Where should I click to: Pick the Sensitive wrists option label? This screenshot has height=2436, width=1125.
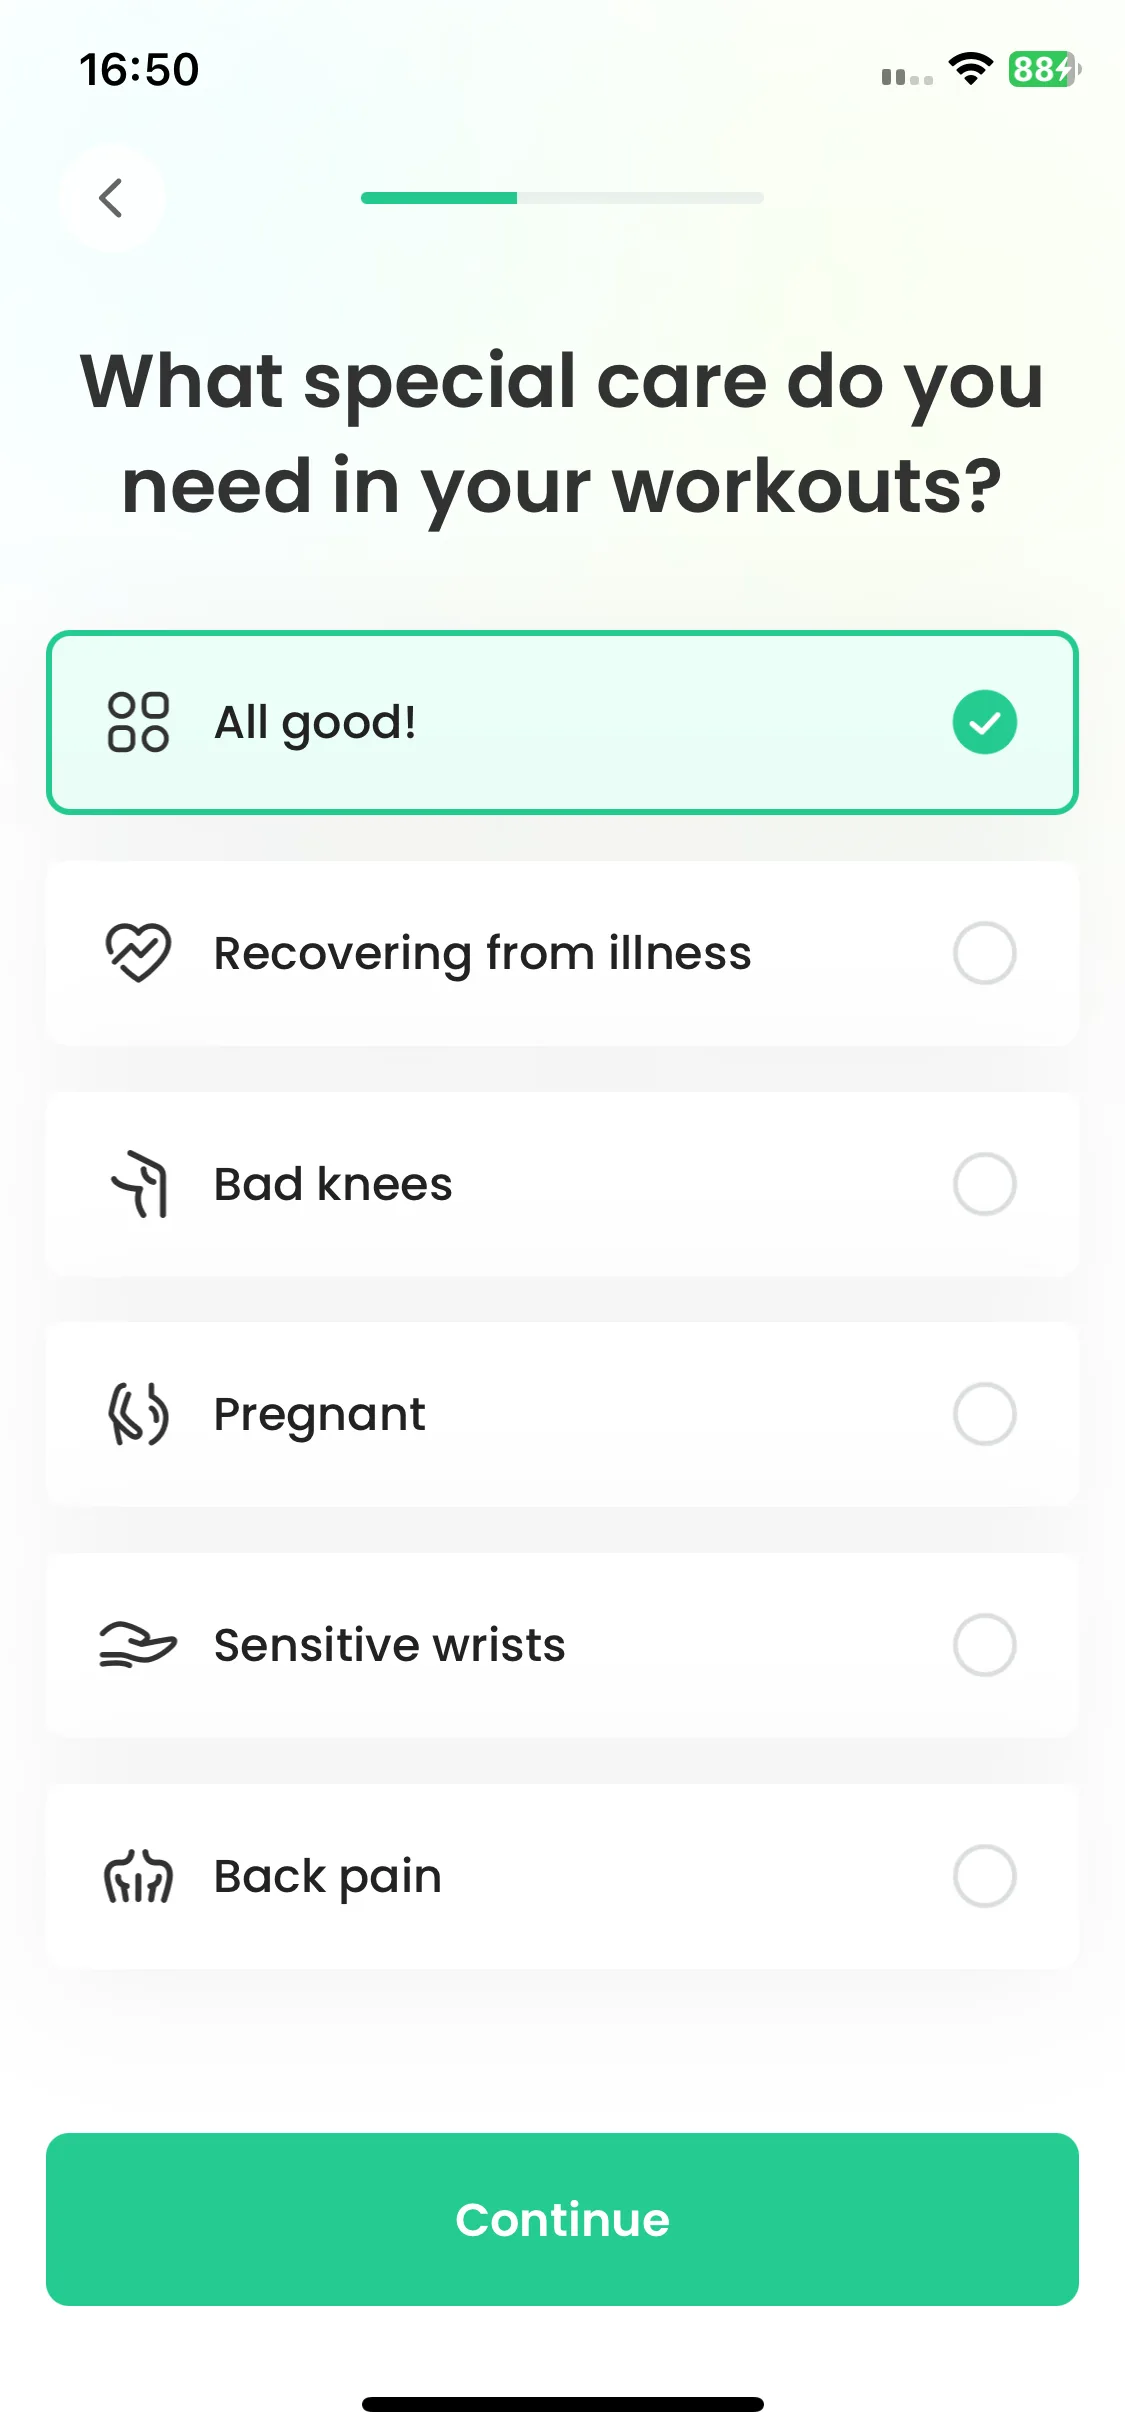coord(389,1645)
